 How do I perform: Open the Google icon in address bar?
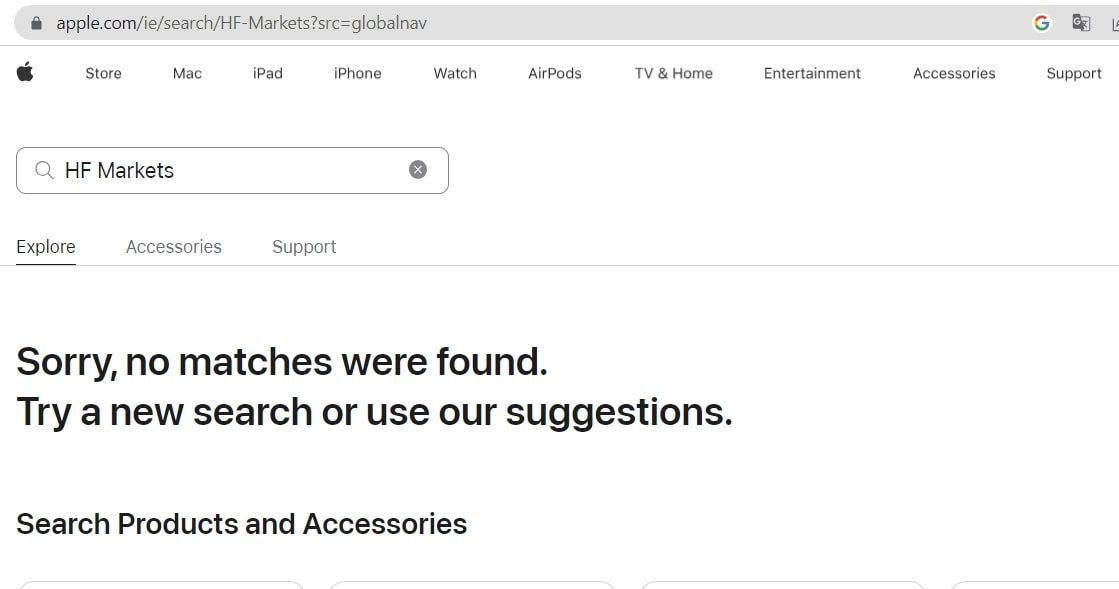click(x=1042, y=23)
